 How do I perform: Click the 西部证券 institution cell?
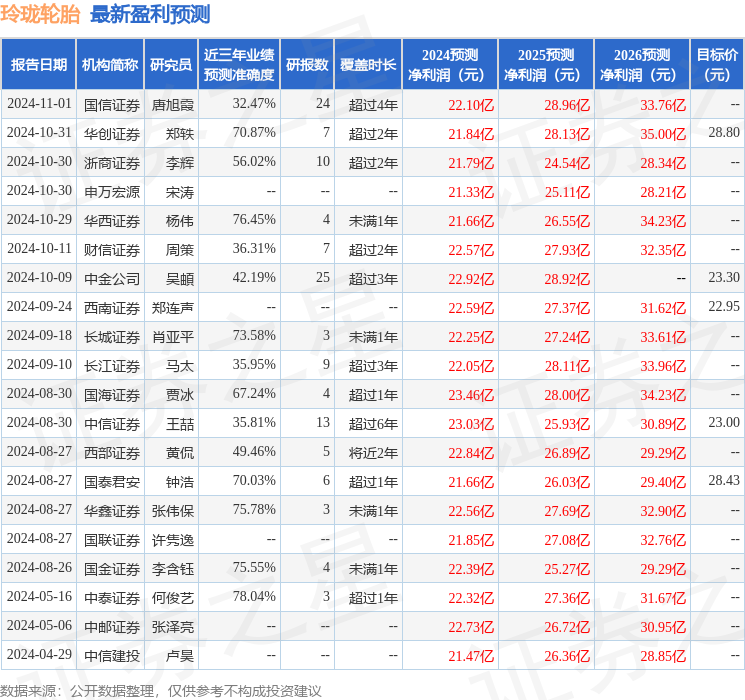(112, 453)
